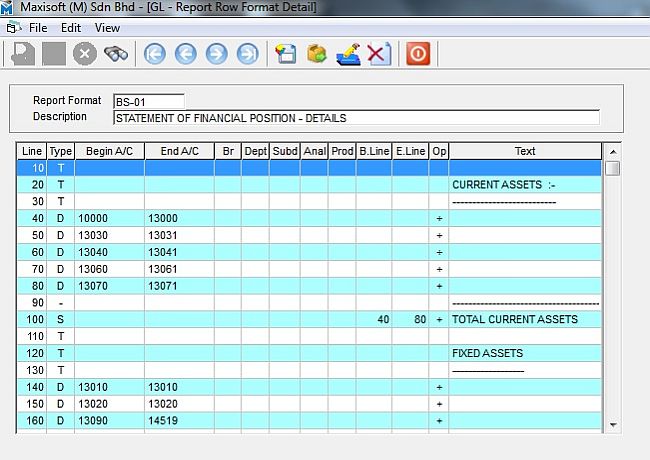This screenshot has width=650, height=460.
Task: Click the Description text field
Action: pos(355,118)
